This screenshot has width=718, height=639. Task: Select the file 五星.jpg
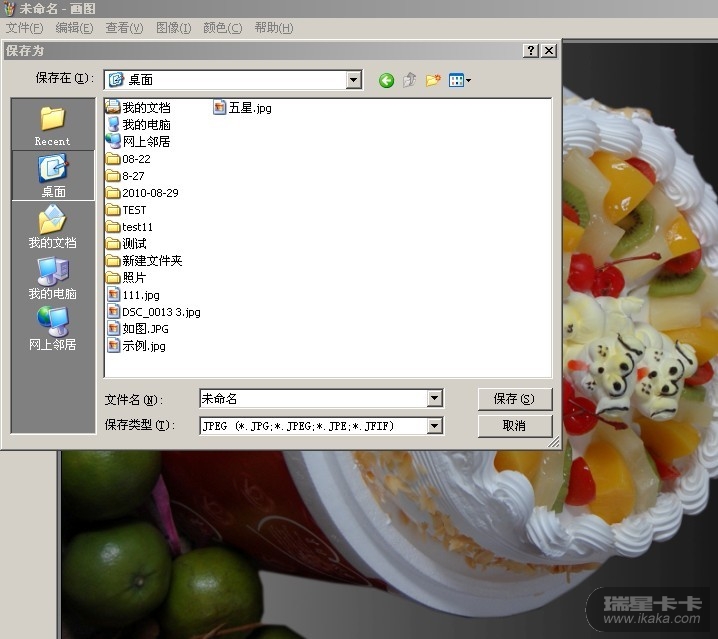click(x=243, y=108)
